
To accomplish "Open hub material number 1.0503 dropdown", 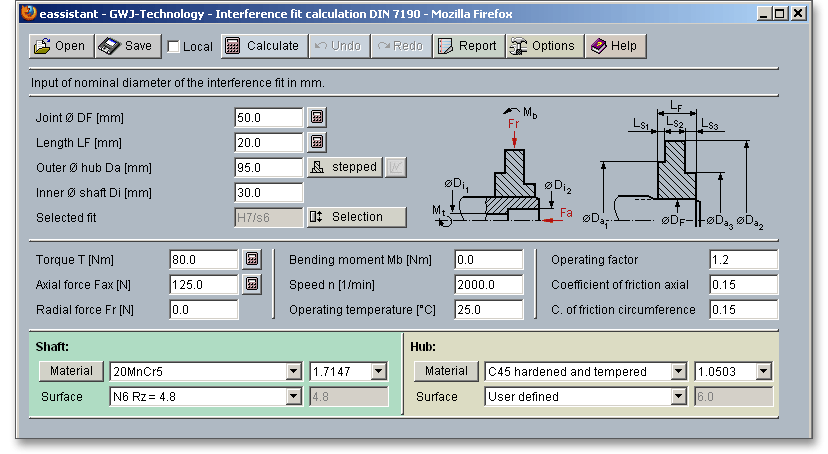I will click(764, 372).
